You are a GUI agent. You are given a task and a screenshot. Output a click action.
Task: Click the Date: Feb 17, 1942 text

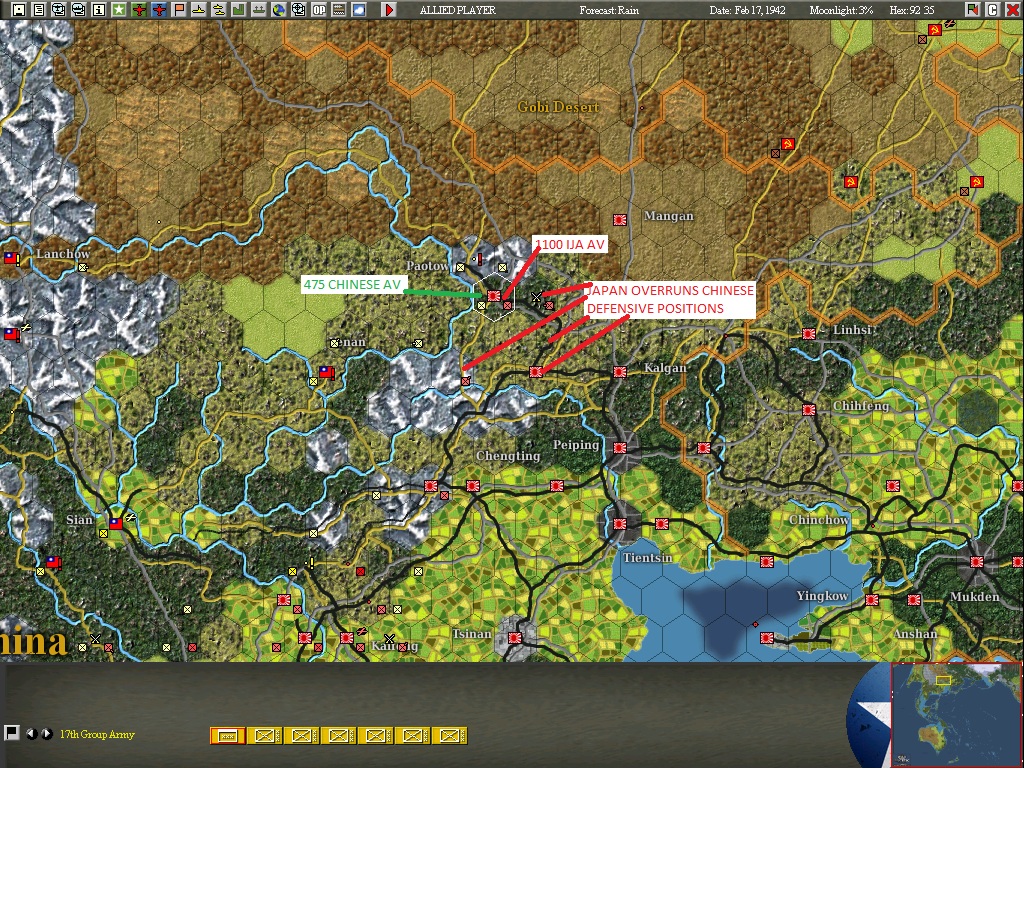pos(747,10)
